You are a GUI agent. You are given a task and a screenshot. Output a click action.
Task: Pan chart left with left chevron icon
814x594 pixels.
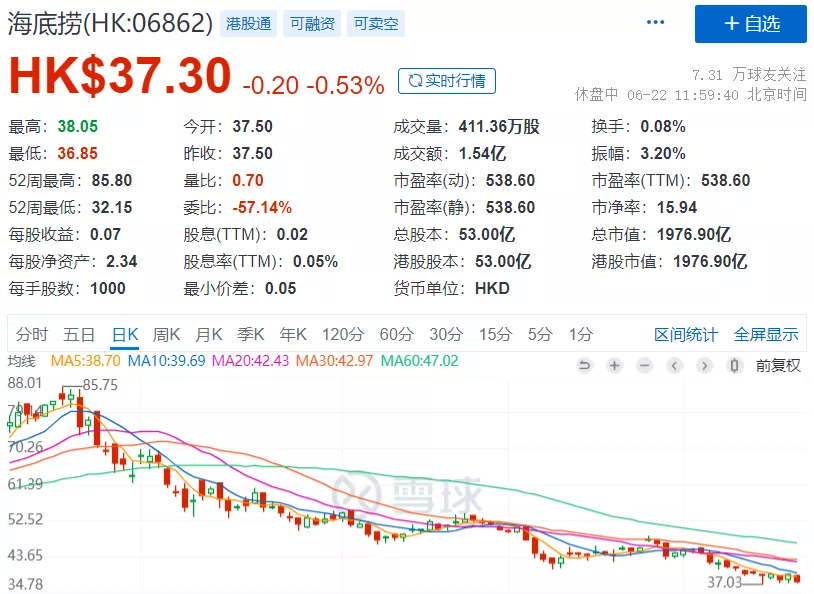coord(674,366)
